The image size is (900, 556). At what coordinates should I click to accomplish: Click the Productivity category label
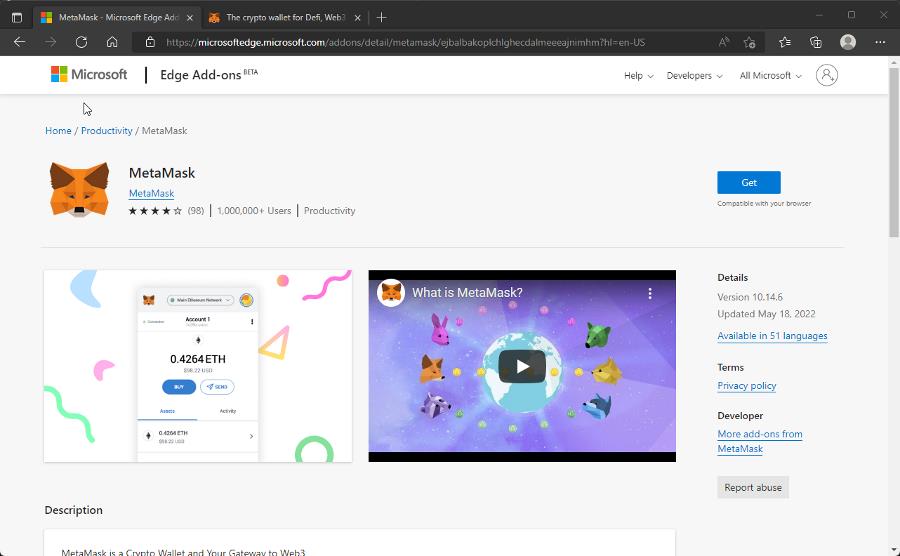tap(329, 211)
